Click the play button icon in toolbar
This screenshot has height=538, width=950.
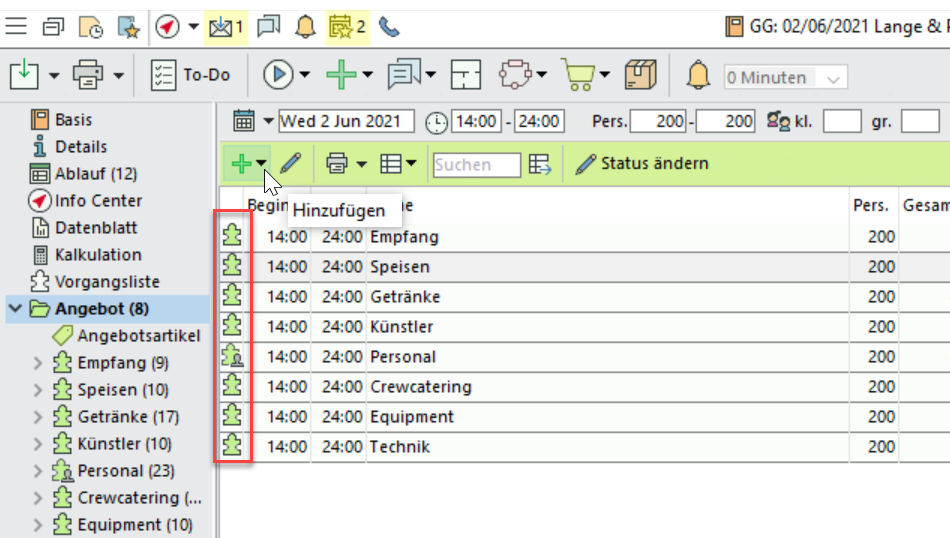point(277,75)
